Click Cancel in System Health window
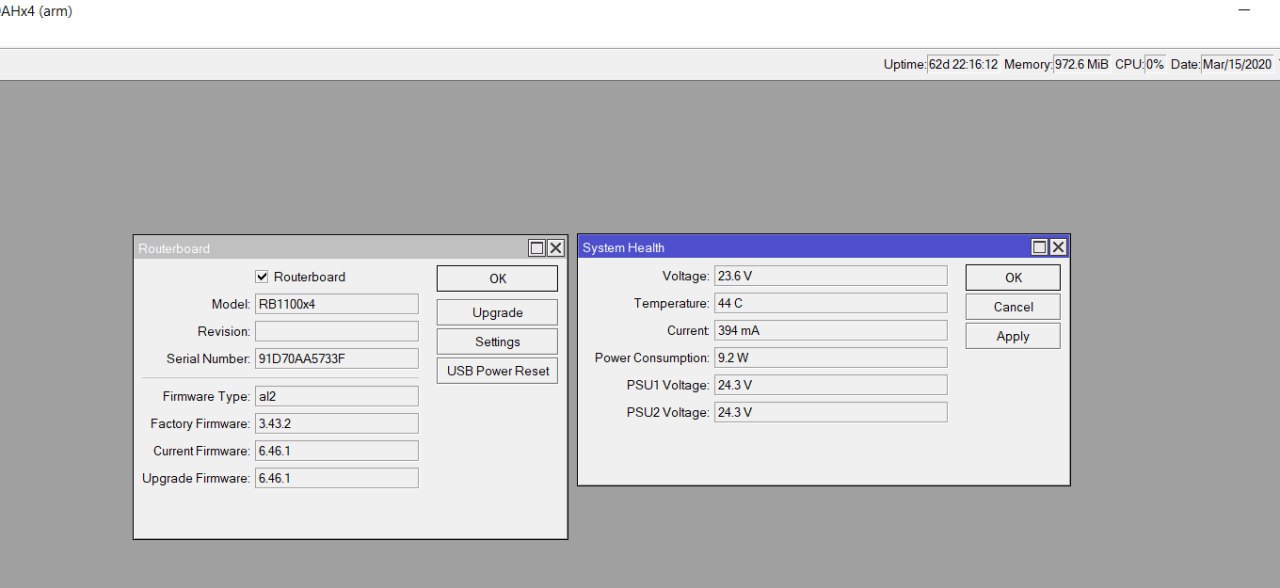 1013,307
